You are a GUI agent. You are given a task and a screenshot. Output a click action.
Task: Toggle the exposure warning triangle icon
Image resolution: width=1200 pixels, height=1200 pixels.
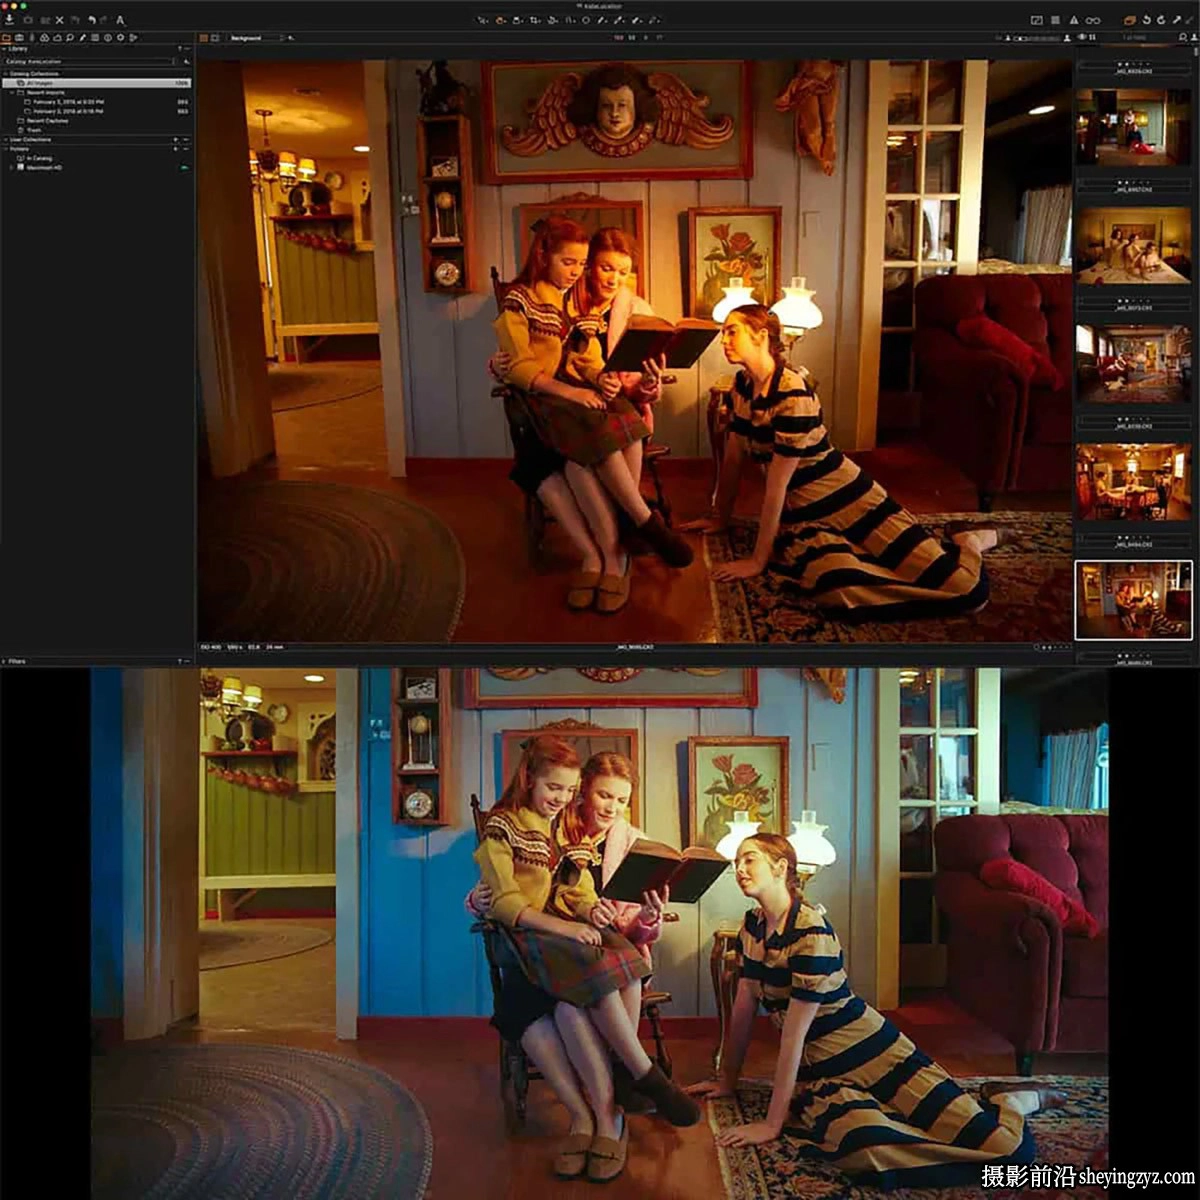tap(1074, 20)
